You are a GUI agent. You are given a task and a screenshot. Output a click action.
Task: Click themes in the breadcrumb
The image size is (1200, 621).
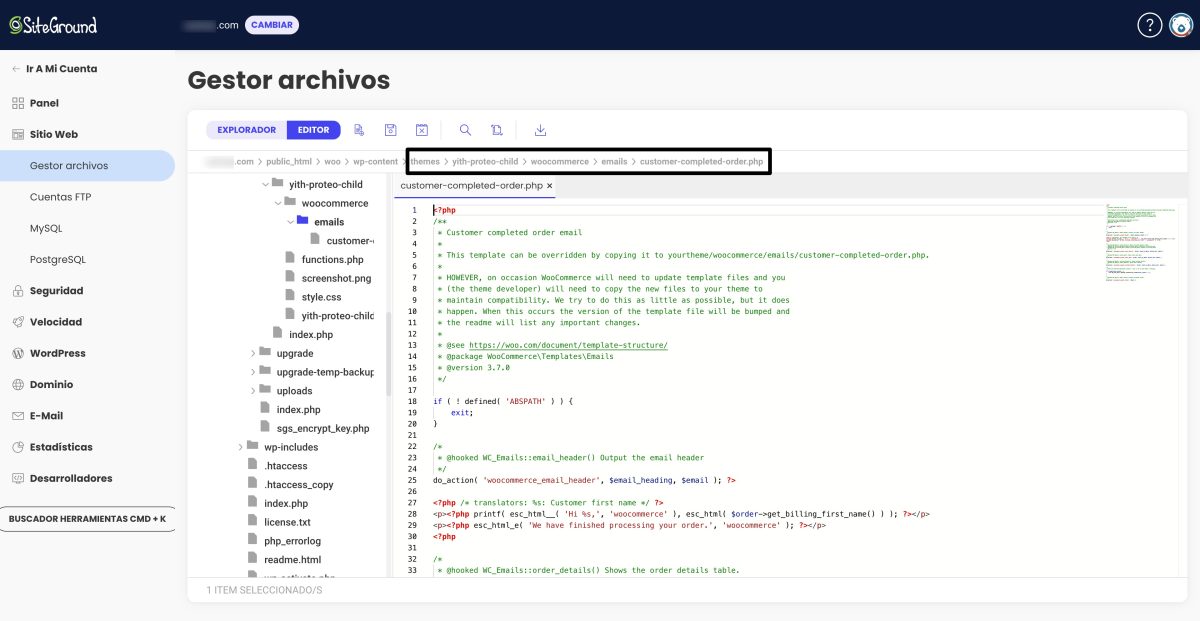425,161
